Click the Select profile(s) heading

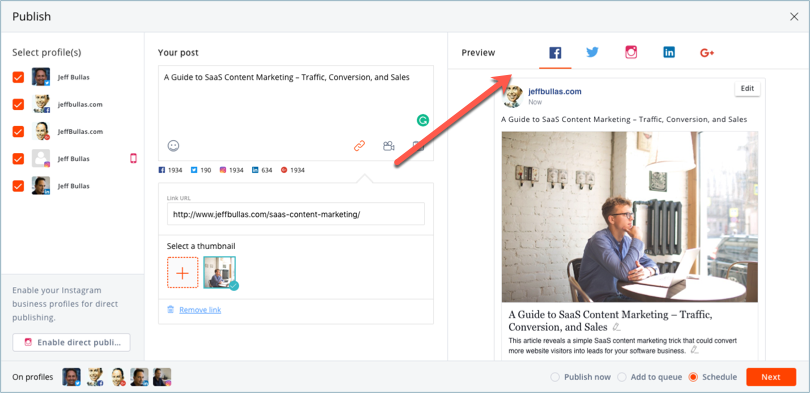(46, 53)
